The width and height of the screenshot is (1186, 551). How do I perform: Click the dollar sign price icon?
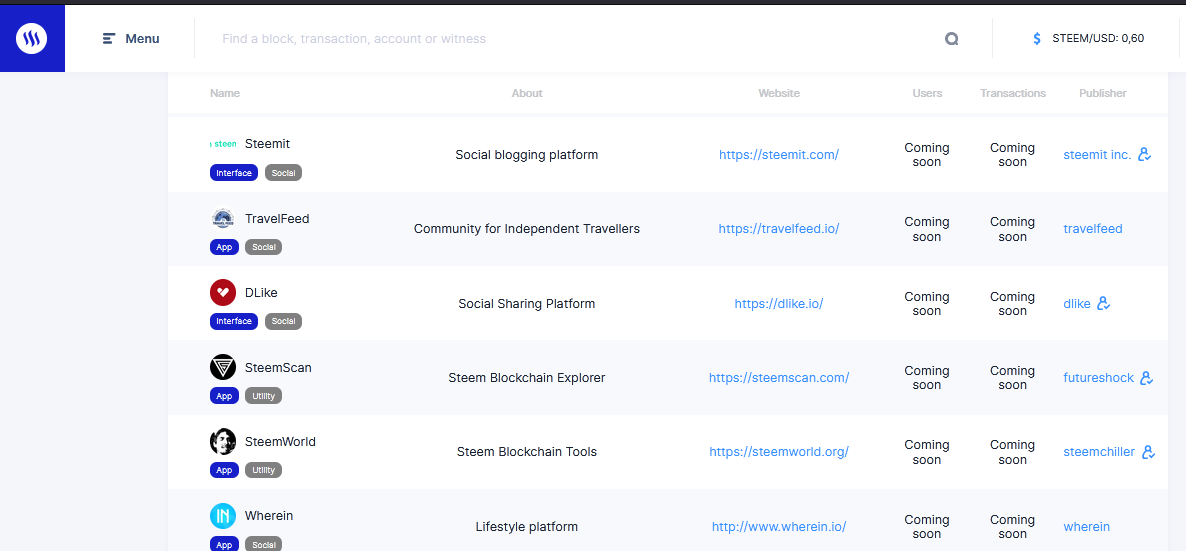tap(1037, 39)
